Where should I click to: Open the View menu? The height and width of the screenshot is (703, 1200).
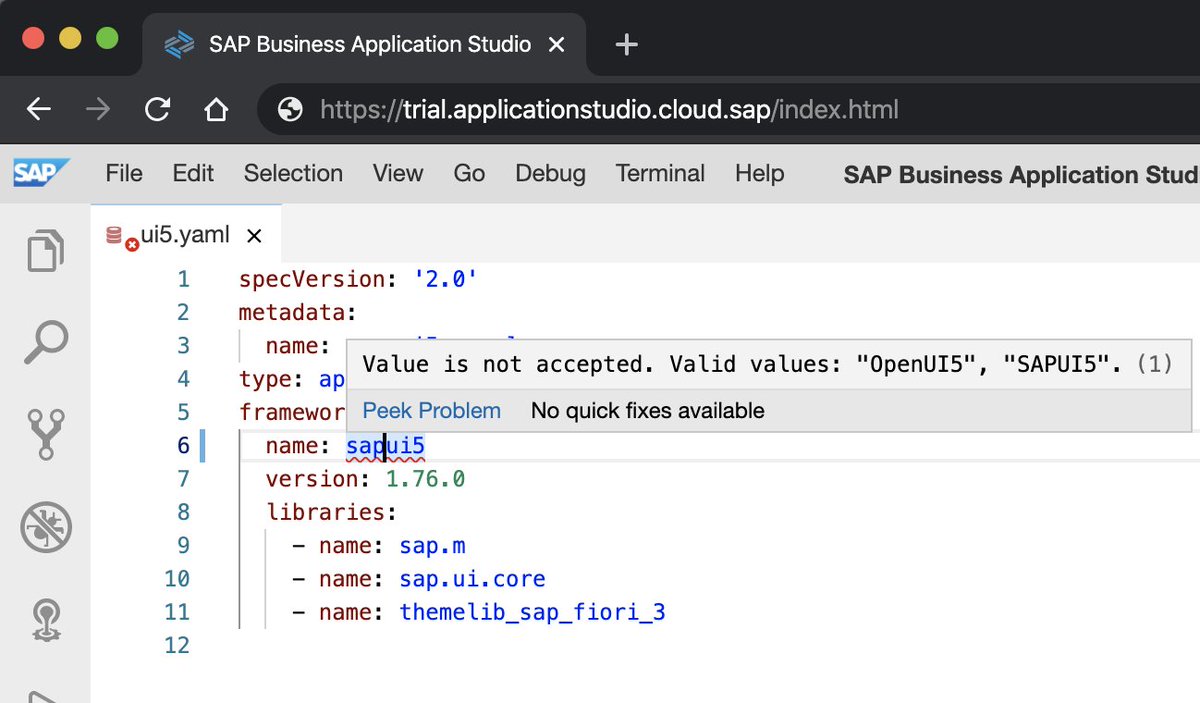[x=398, y=173]
